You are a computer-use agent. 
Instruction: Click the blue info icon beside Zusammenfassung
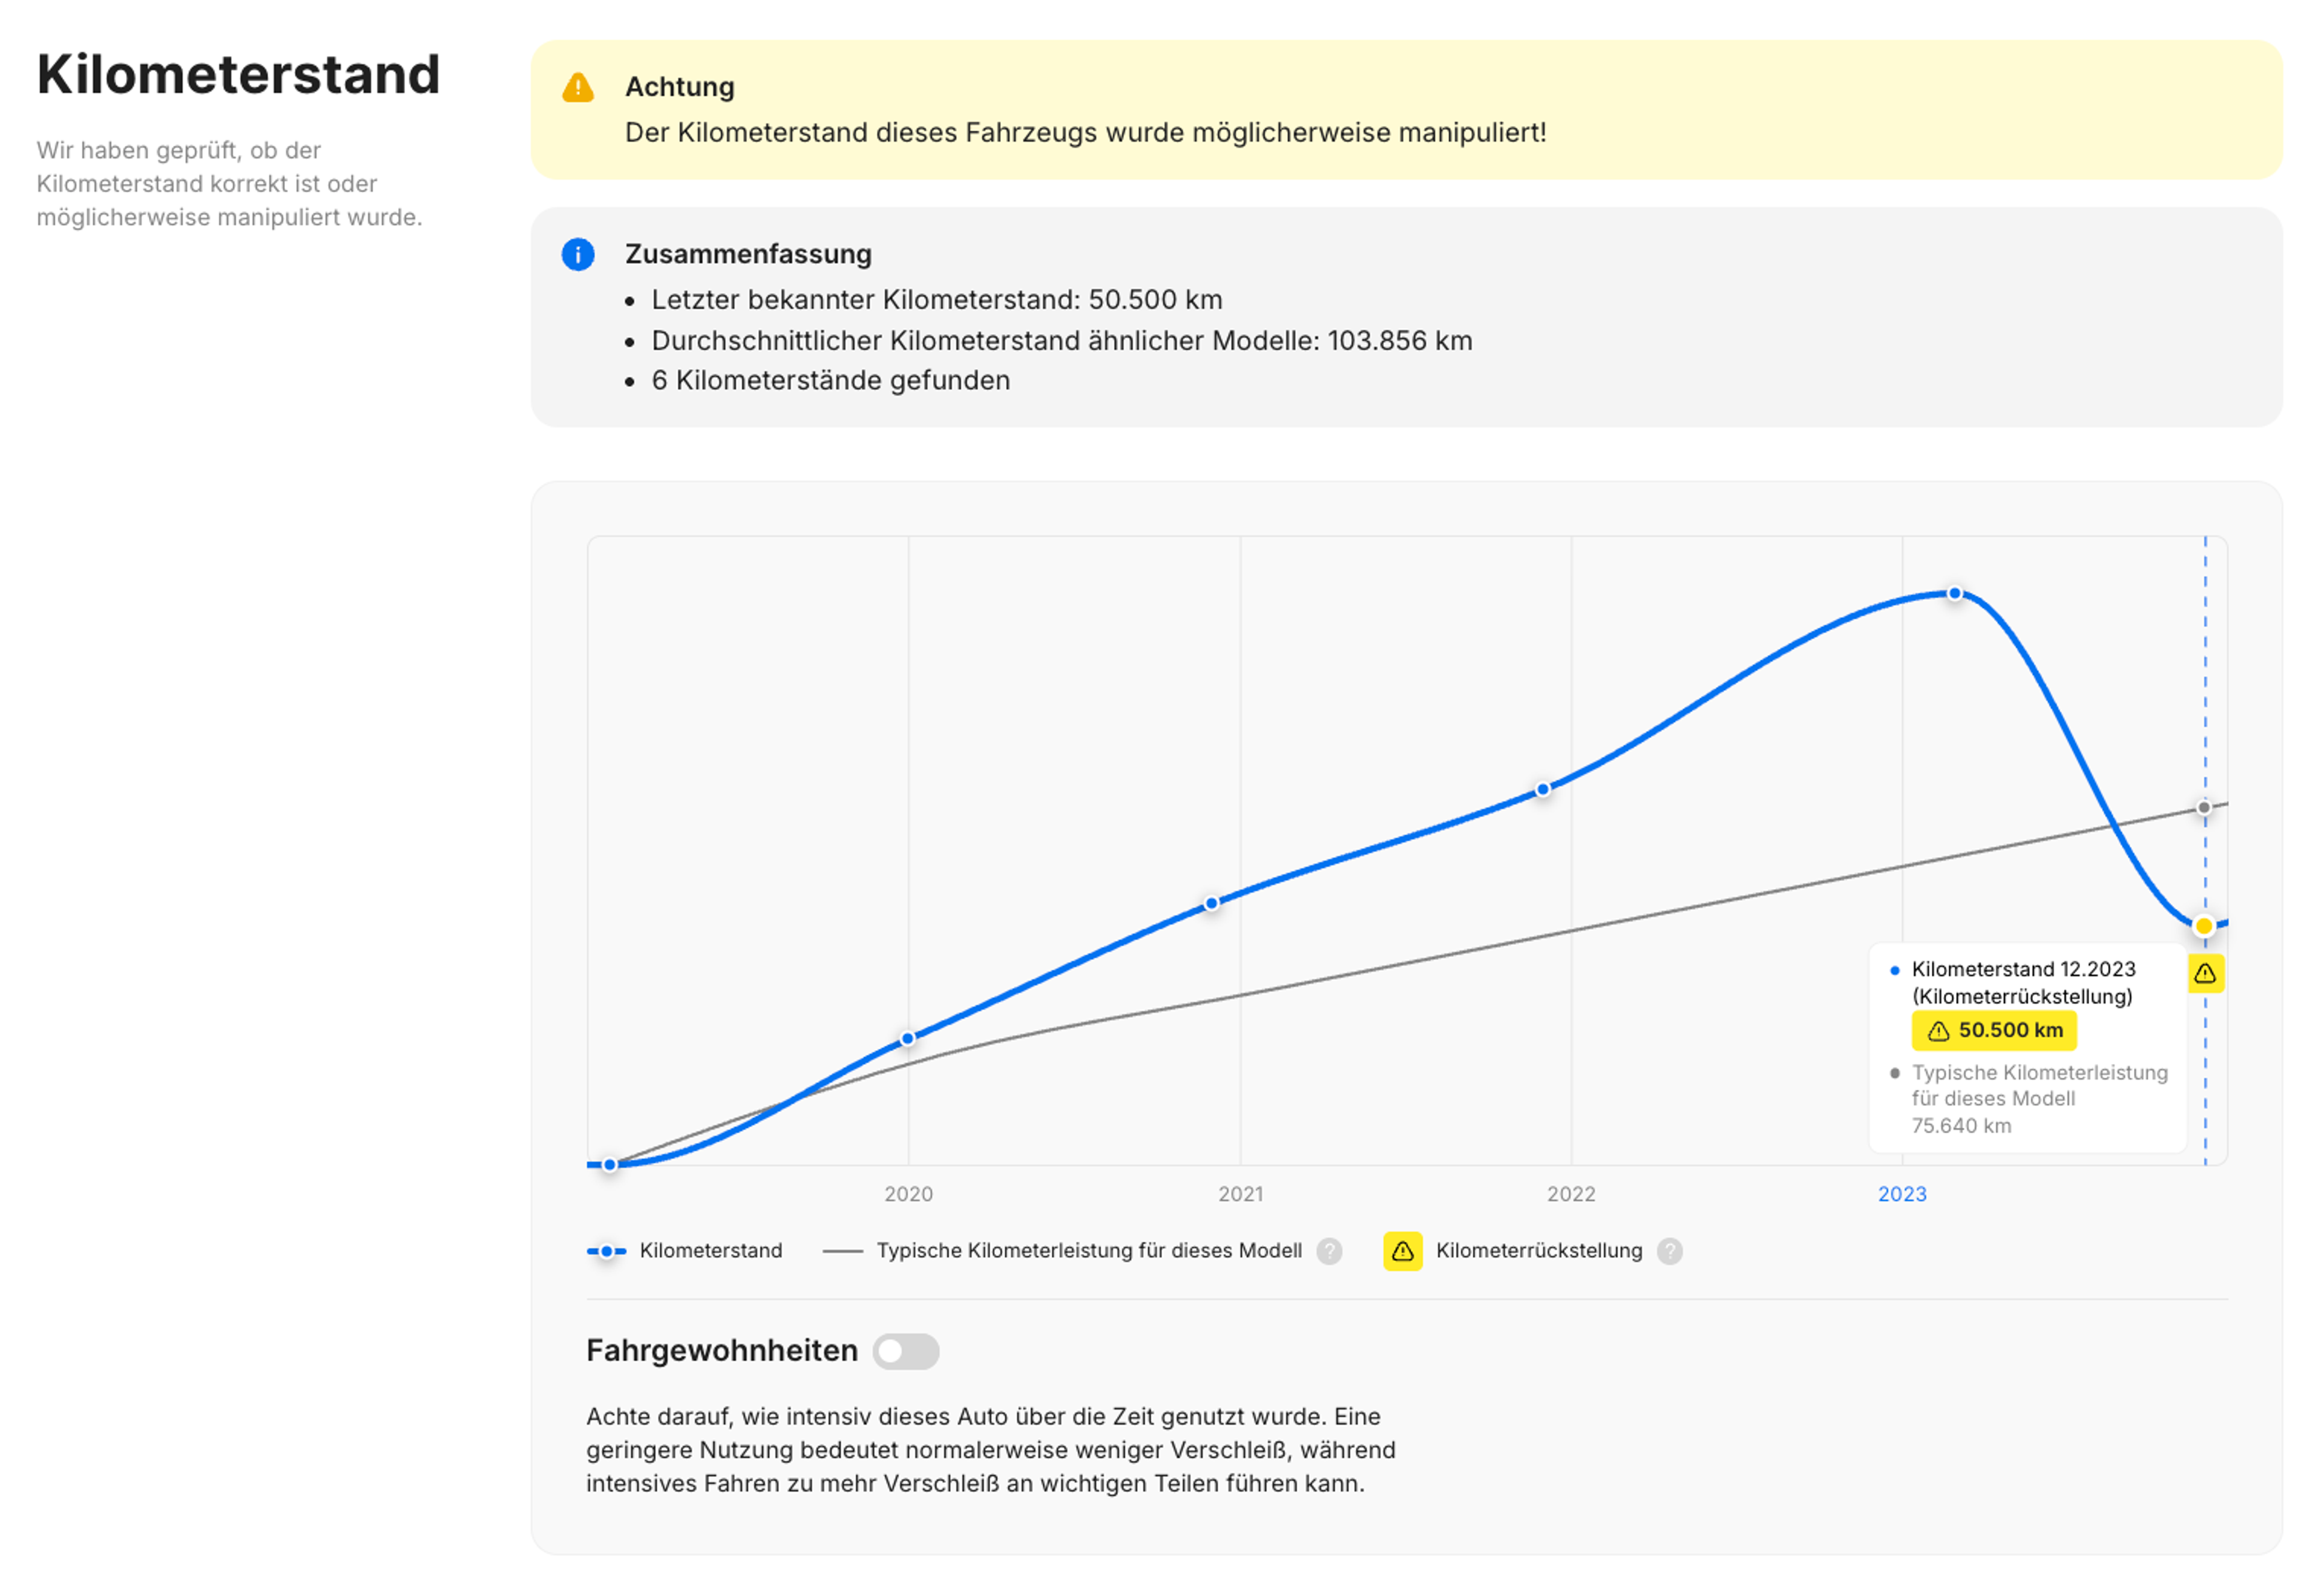coord(578,255)
